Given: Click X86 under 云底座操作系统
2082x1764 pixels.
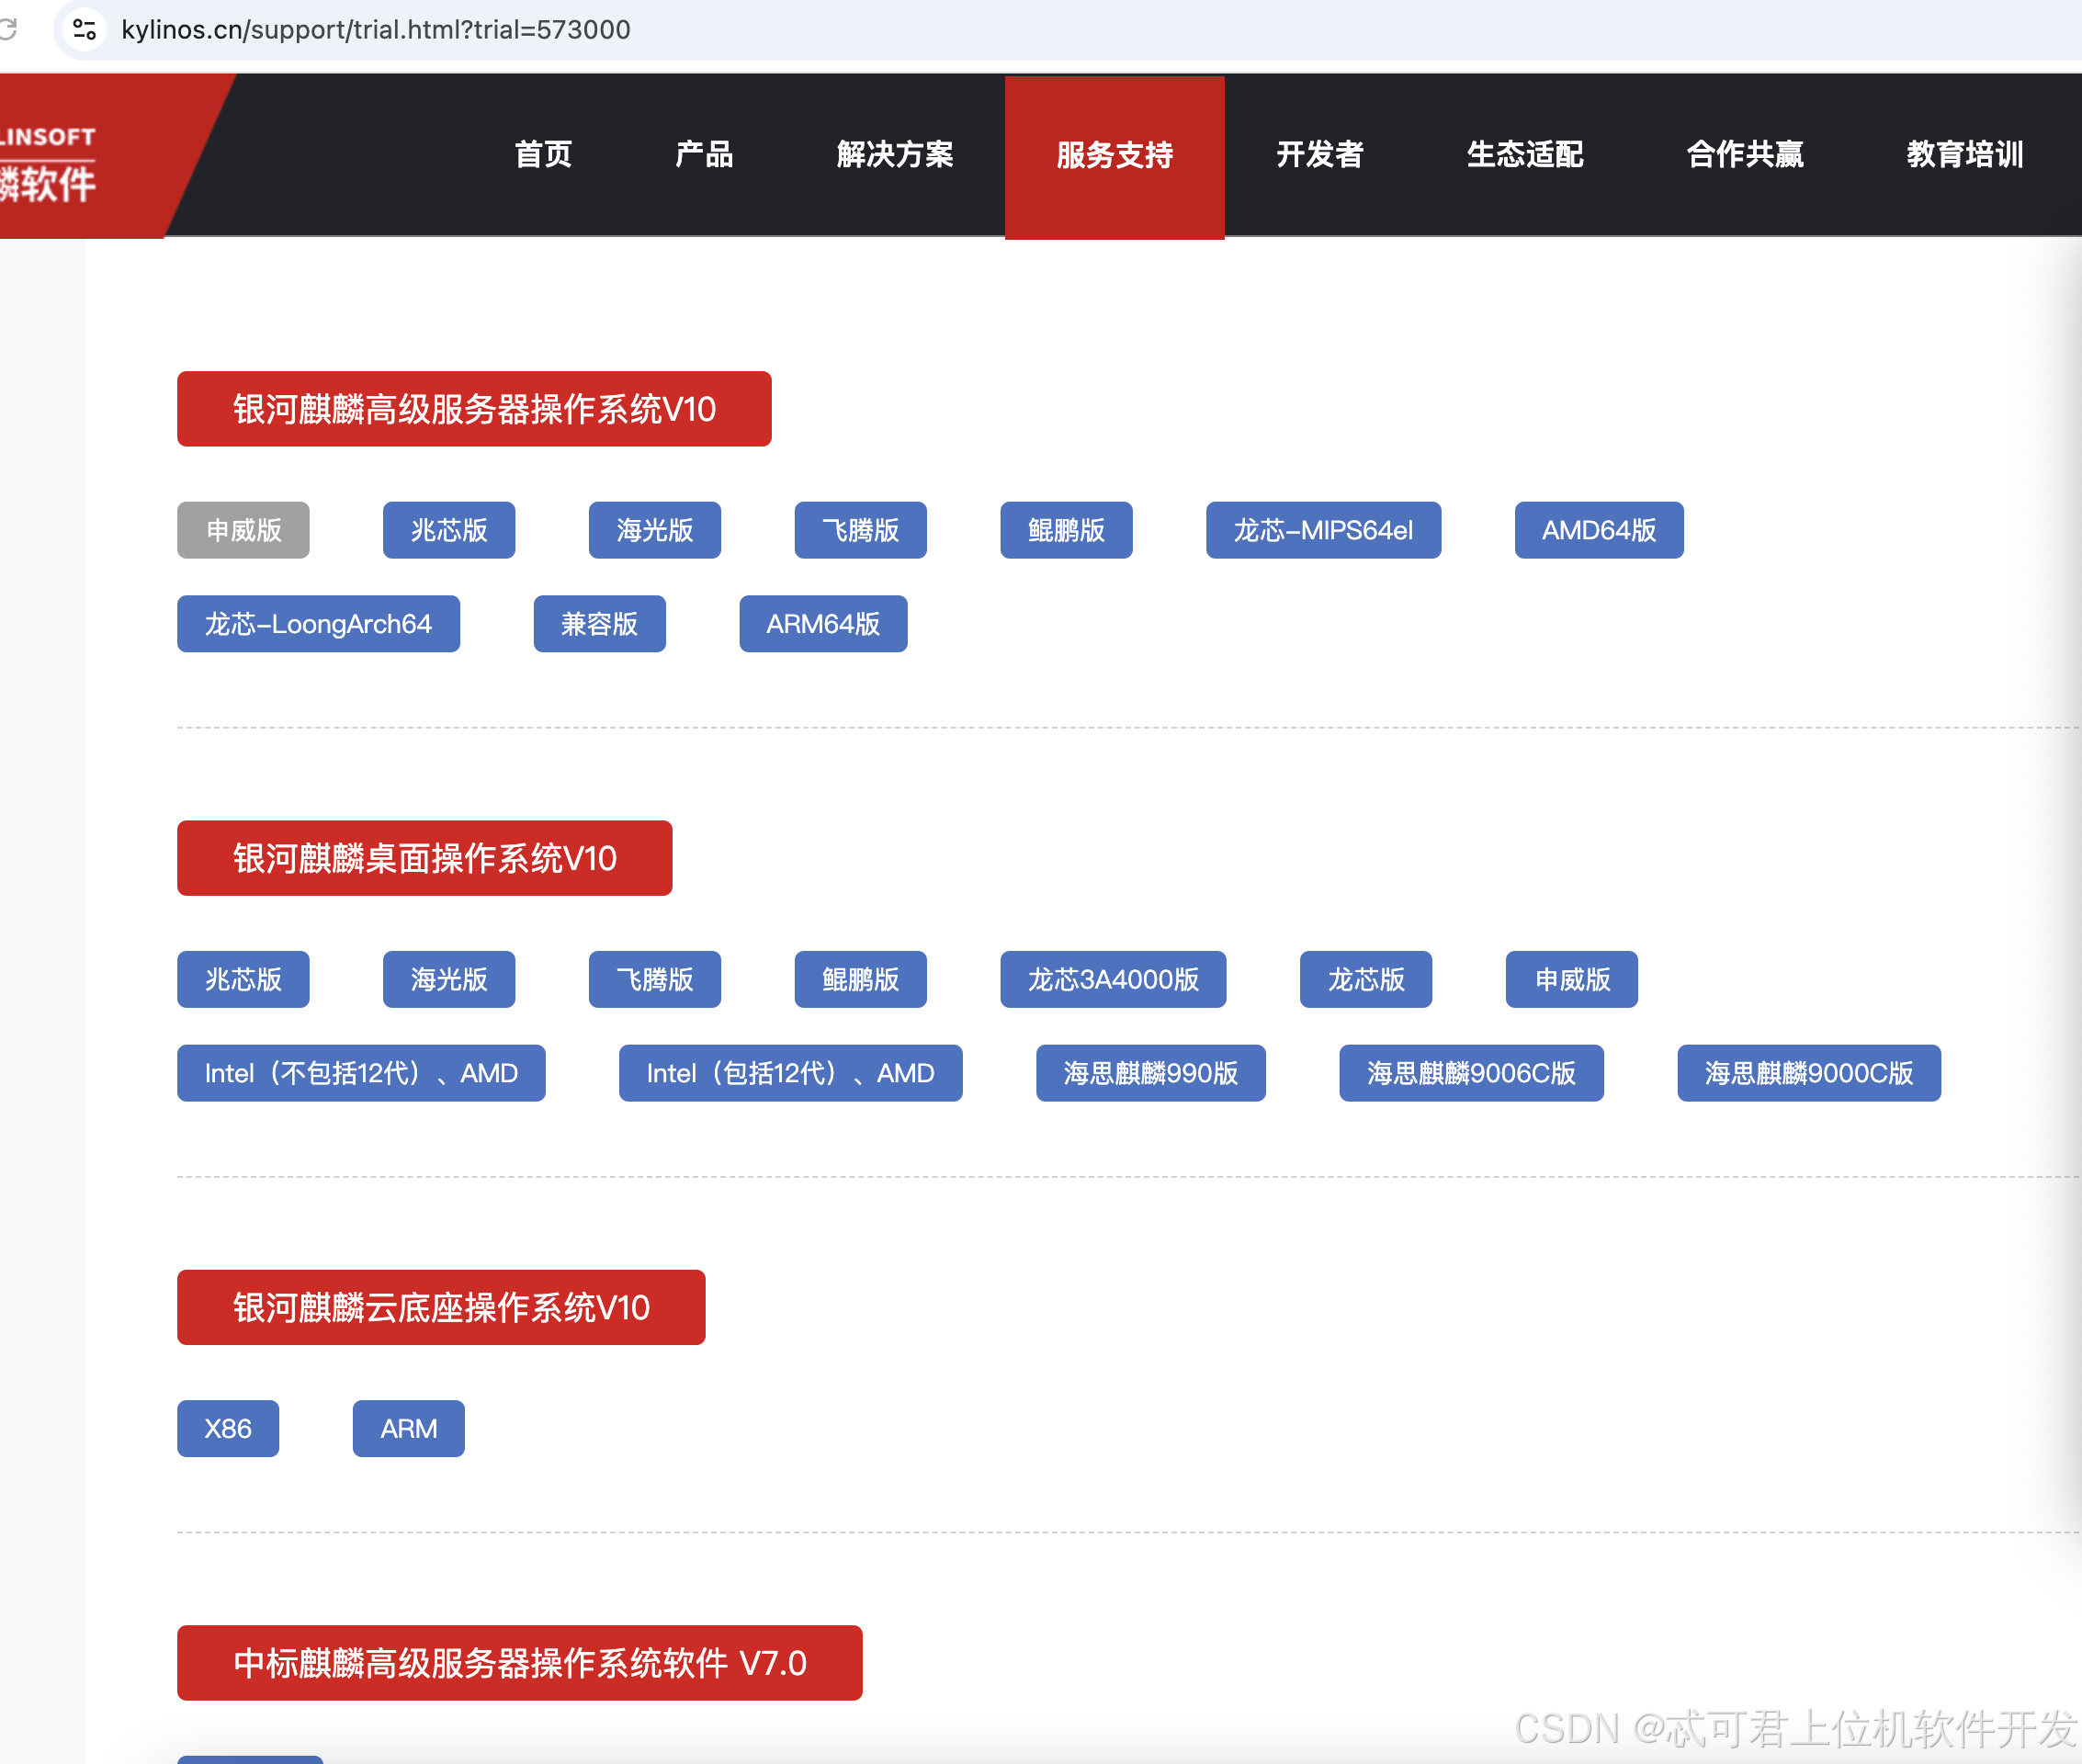Looking at the screenshot, I should pyautogui.click(x=227, y=1428).
